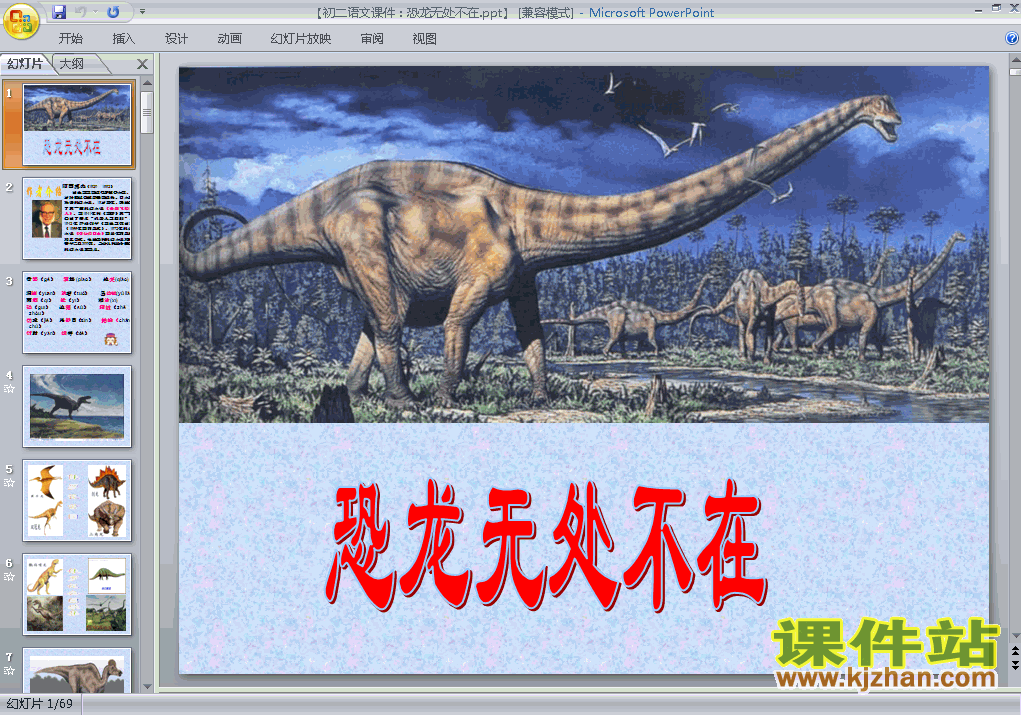Select slide 6 thumbnail
This screenshot has width=1021, height=715.
click(x=77, y=594)
